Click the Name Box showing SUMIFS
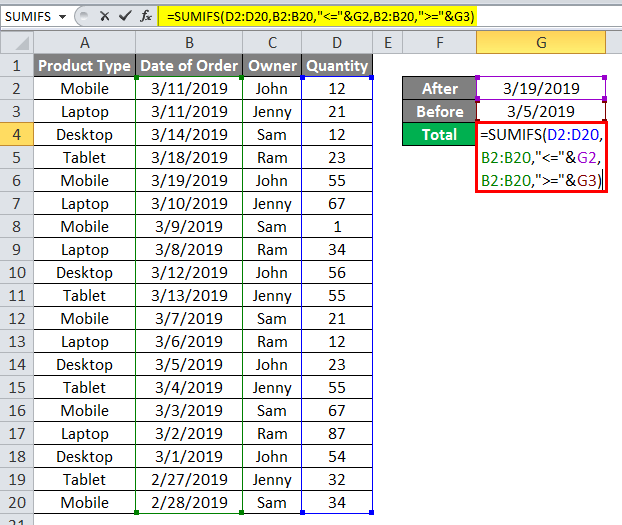Image resolution: width=622 pixels, height=525 pixels. tap(29, 17)
